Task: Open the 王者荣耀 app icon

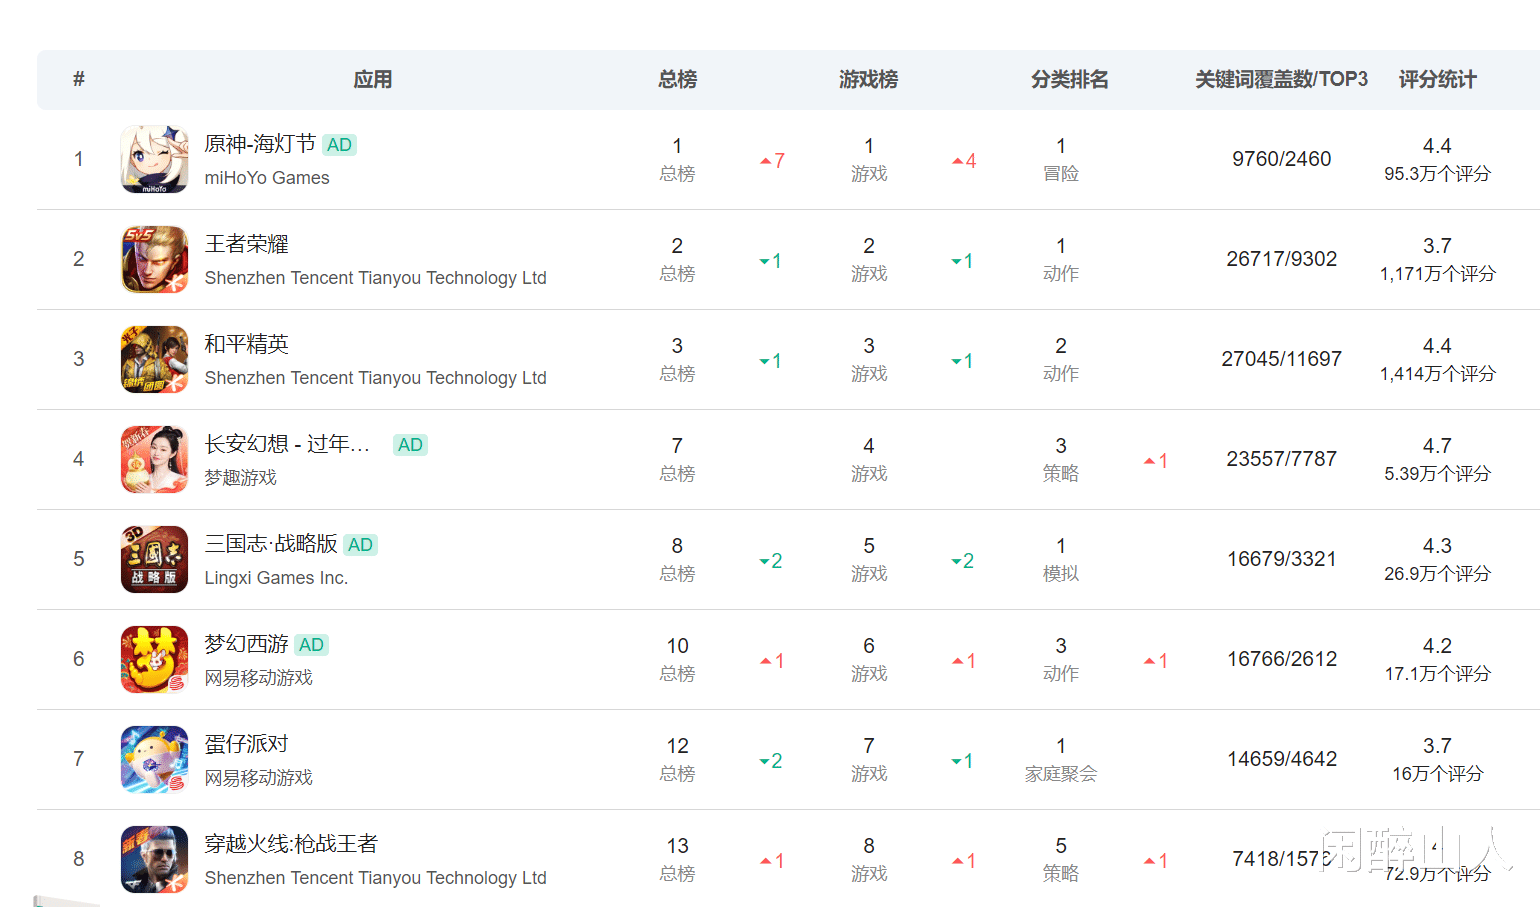Action: tap(154, 259)
